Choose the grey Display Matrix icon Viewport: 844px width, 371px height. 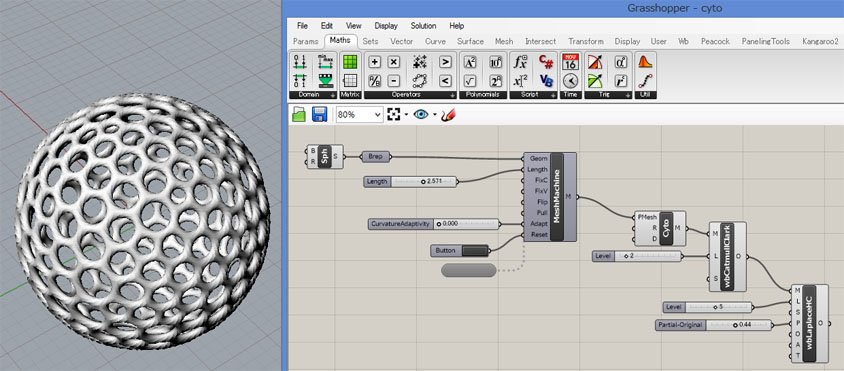coord(350,81)
